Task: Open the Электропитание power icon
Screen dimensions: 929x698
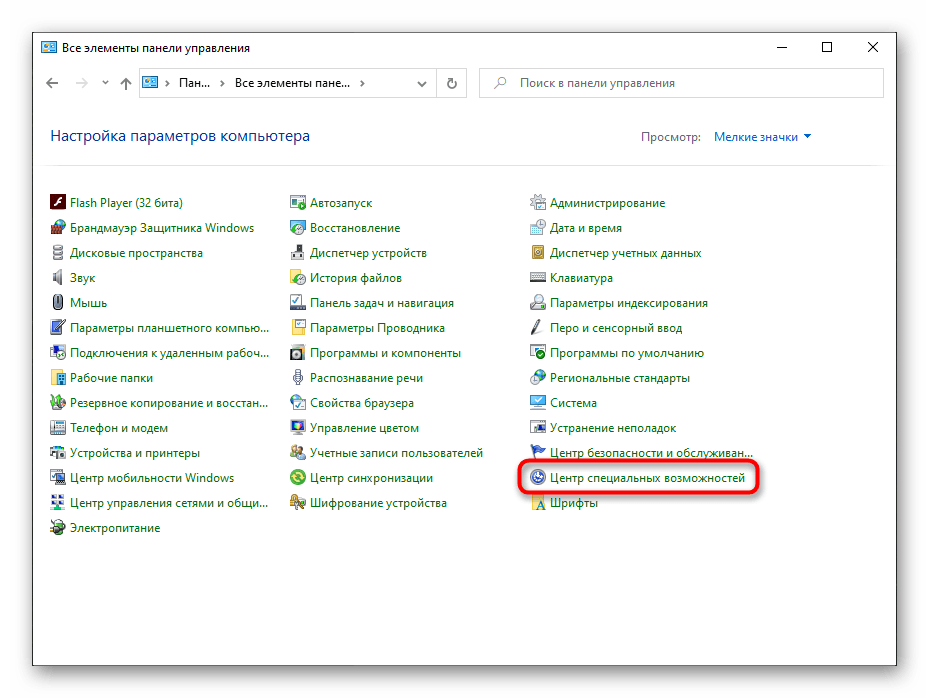Action: coord(57,527)
